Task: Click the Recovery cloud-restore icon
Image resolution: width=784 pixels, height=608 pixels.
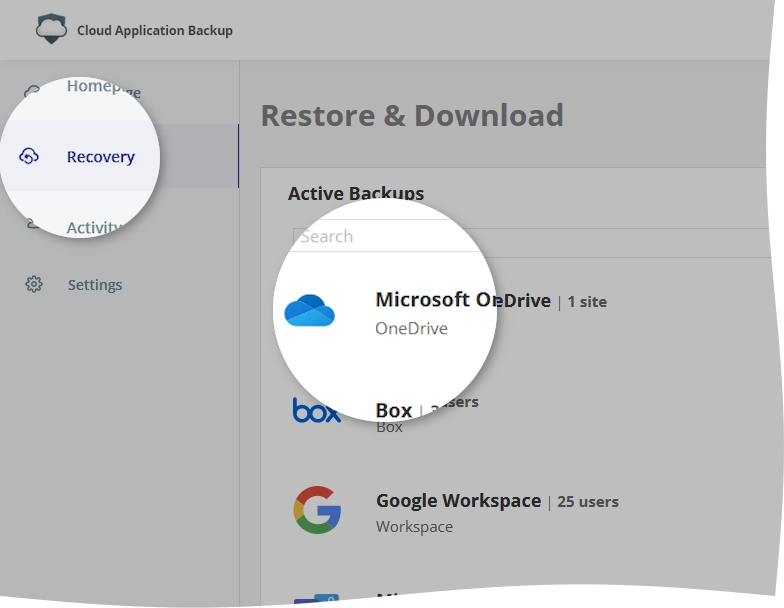Action: [x=29, y=156]
